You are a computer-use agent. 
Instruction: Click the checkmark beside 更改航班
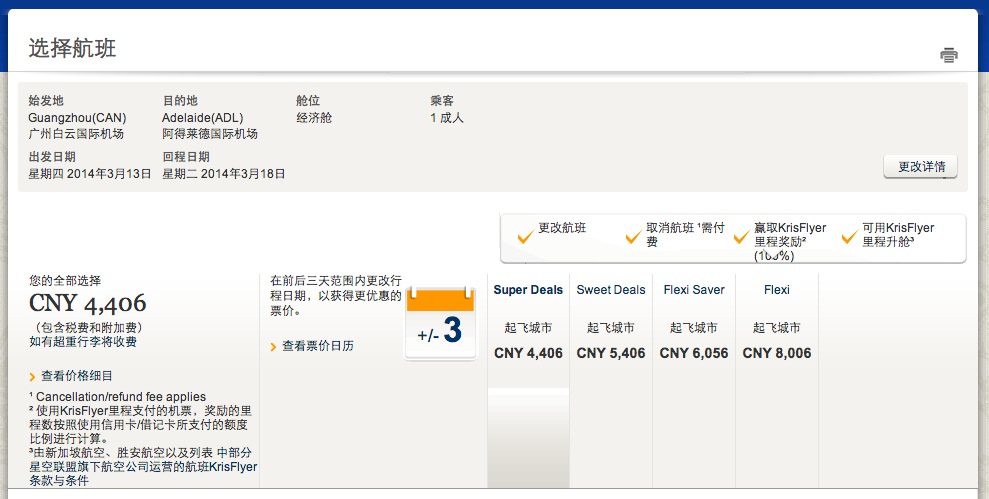[x=524, y=237]
